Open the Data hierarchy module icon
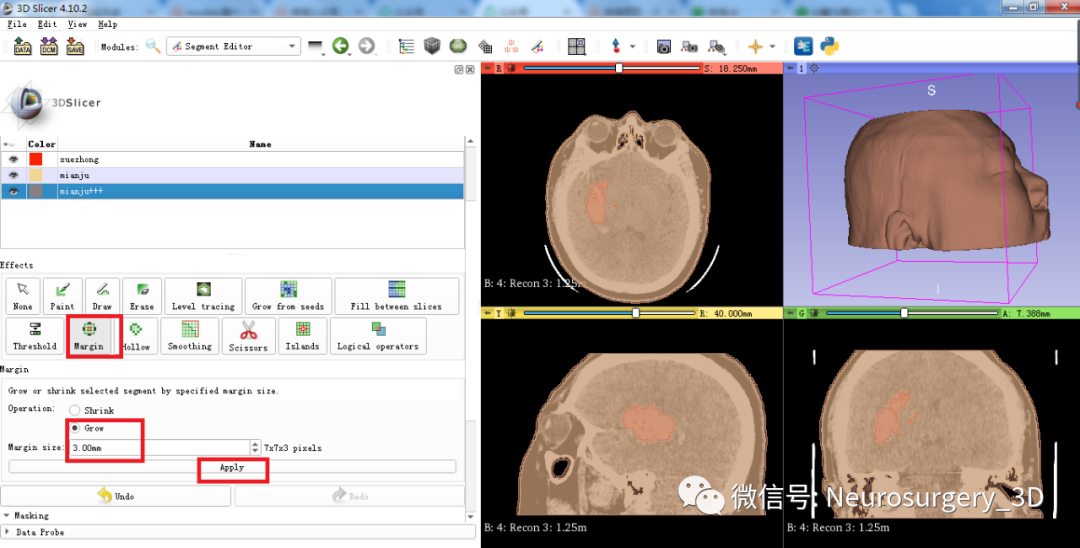 tap(406, 46)
